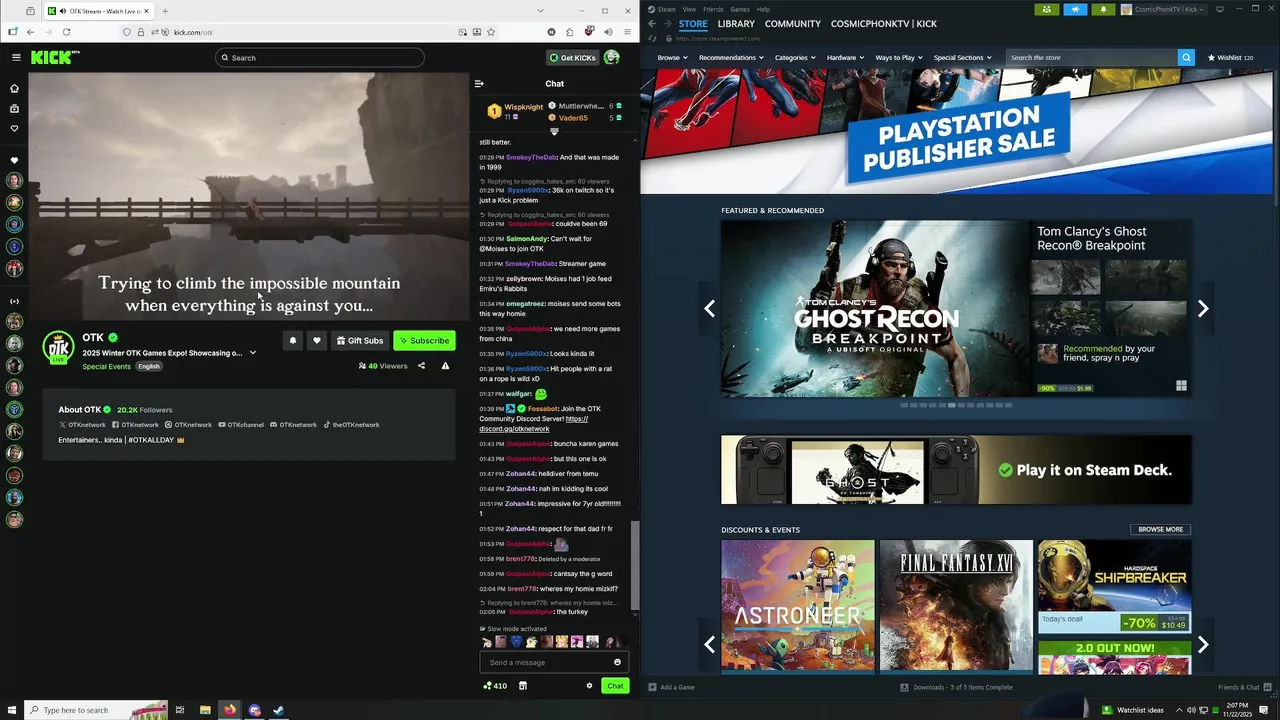This screenshot has height=720, width=1280.
Task: Open Steam announcements megaphone button
Action: (x=1075, y=9)
